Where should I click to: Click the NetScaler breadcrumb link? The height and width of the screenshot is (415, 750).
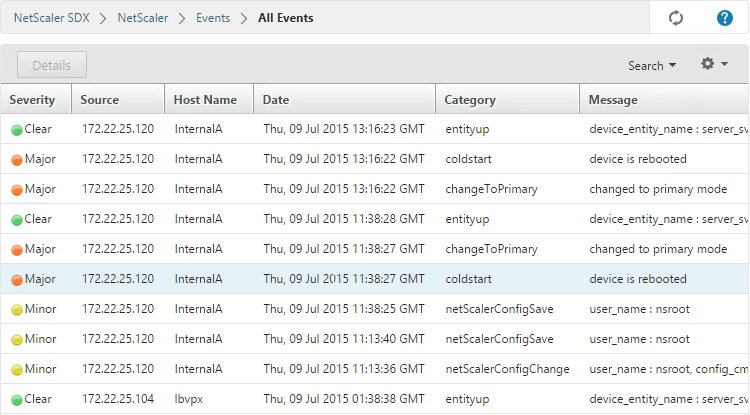tap(143, 18)
